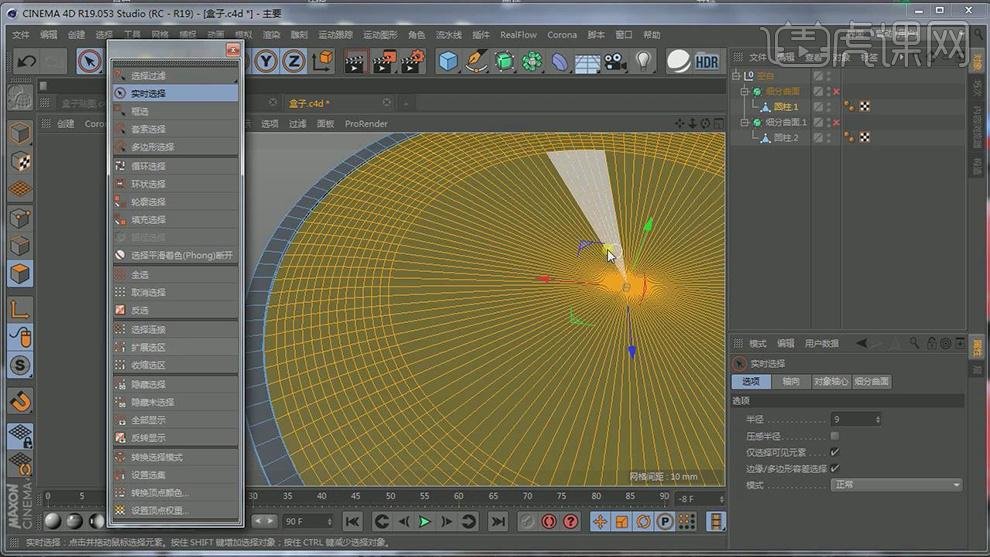Click the red question mark keyframe icon
This screenshot has height=557, width=990.
click(570, 522)
